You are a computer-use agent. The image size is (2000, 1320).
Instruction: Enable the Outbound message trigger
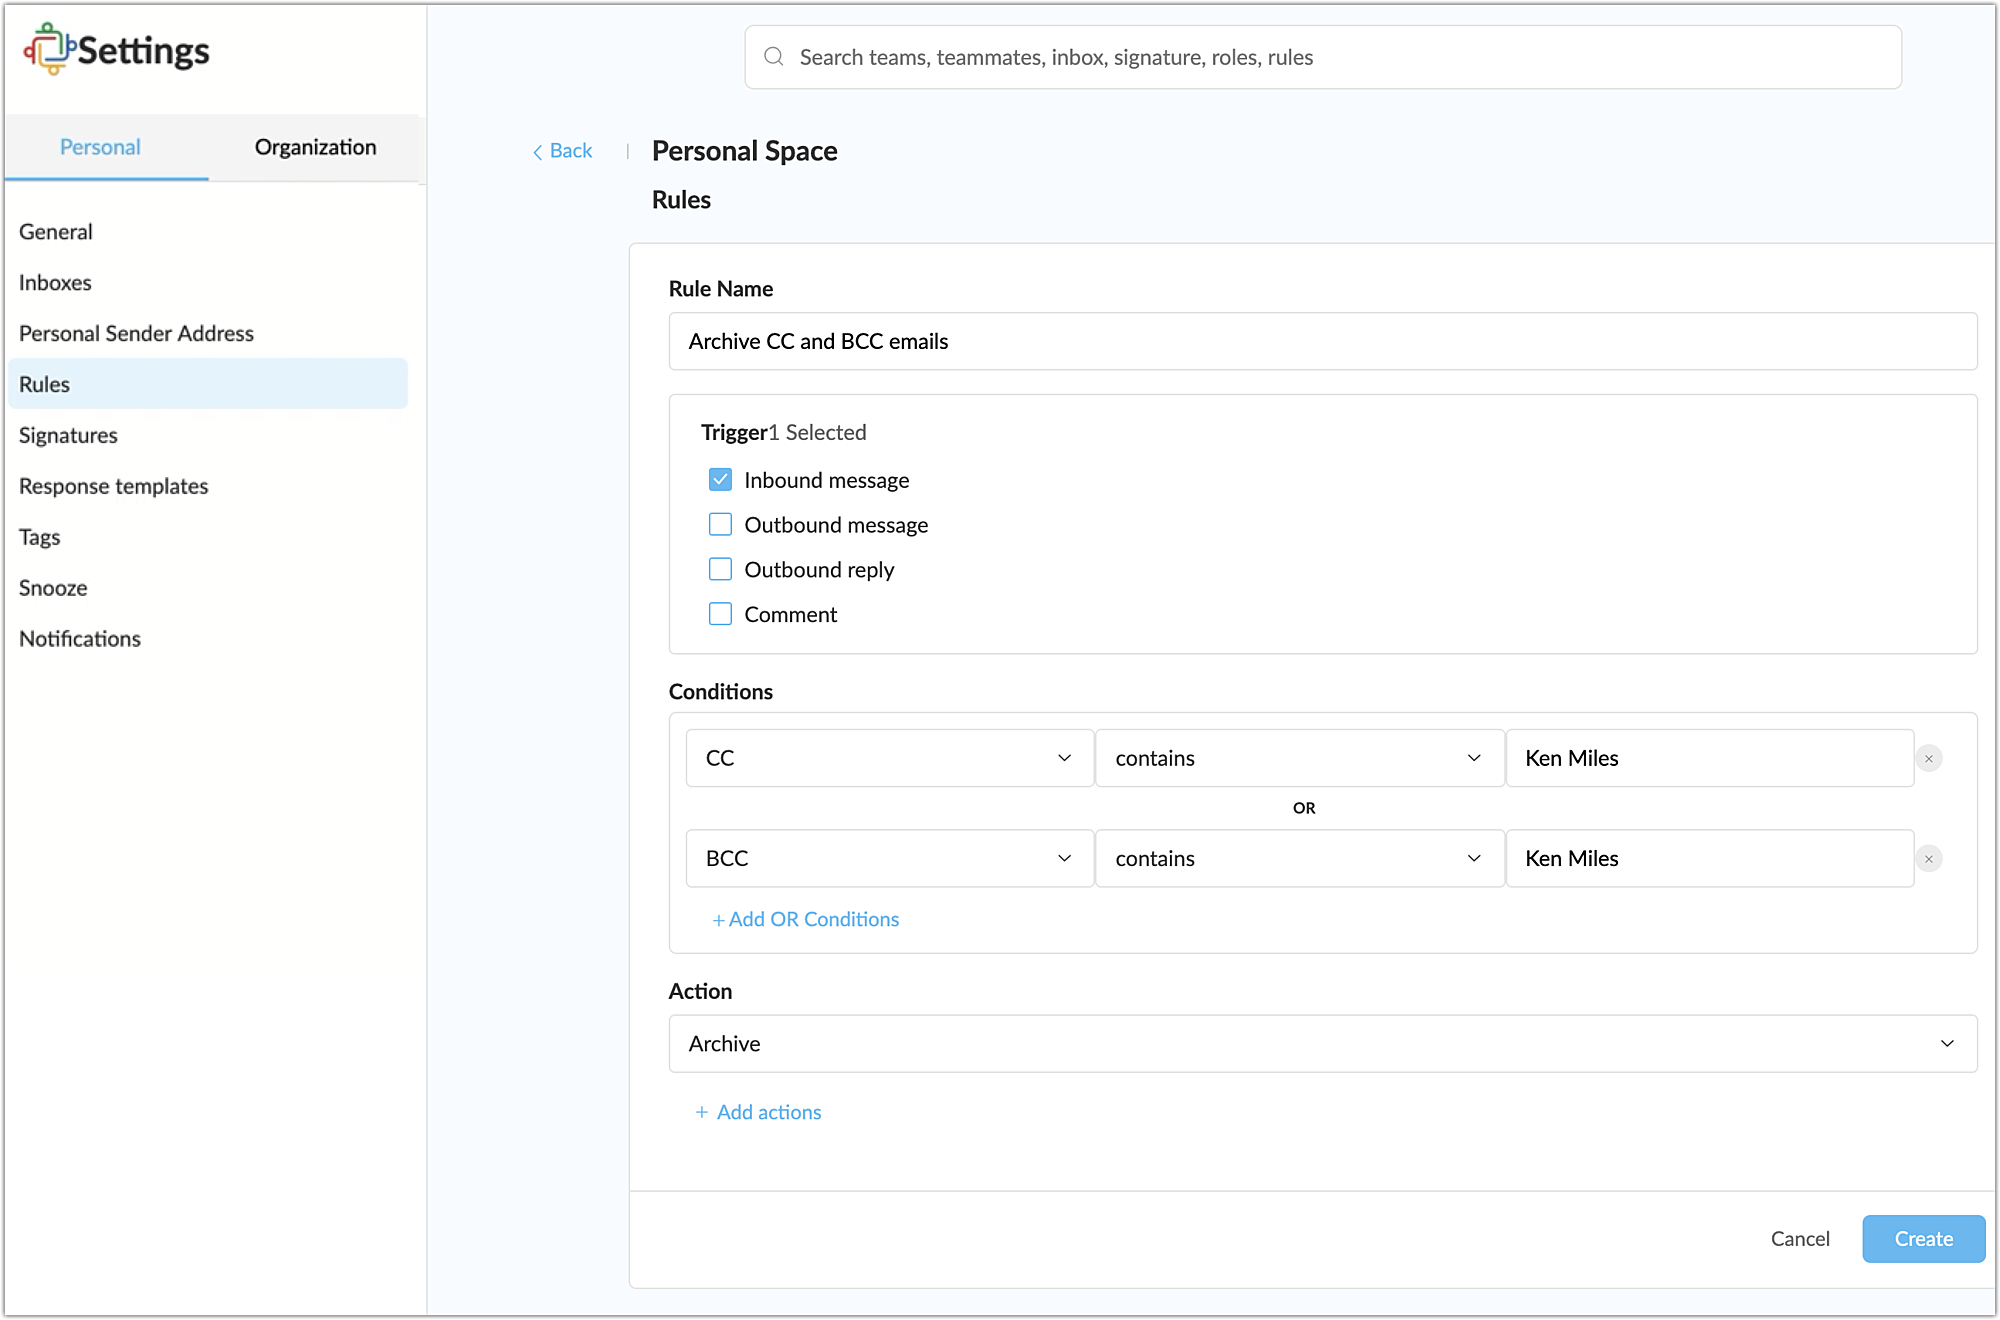tap(720, 525)
